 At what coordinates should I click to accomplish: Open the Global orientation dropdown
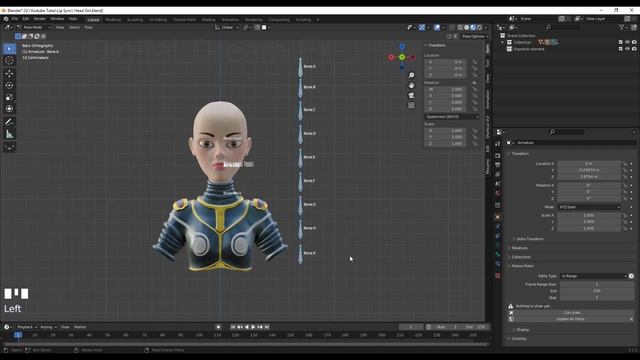coord(227,27)
